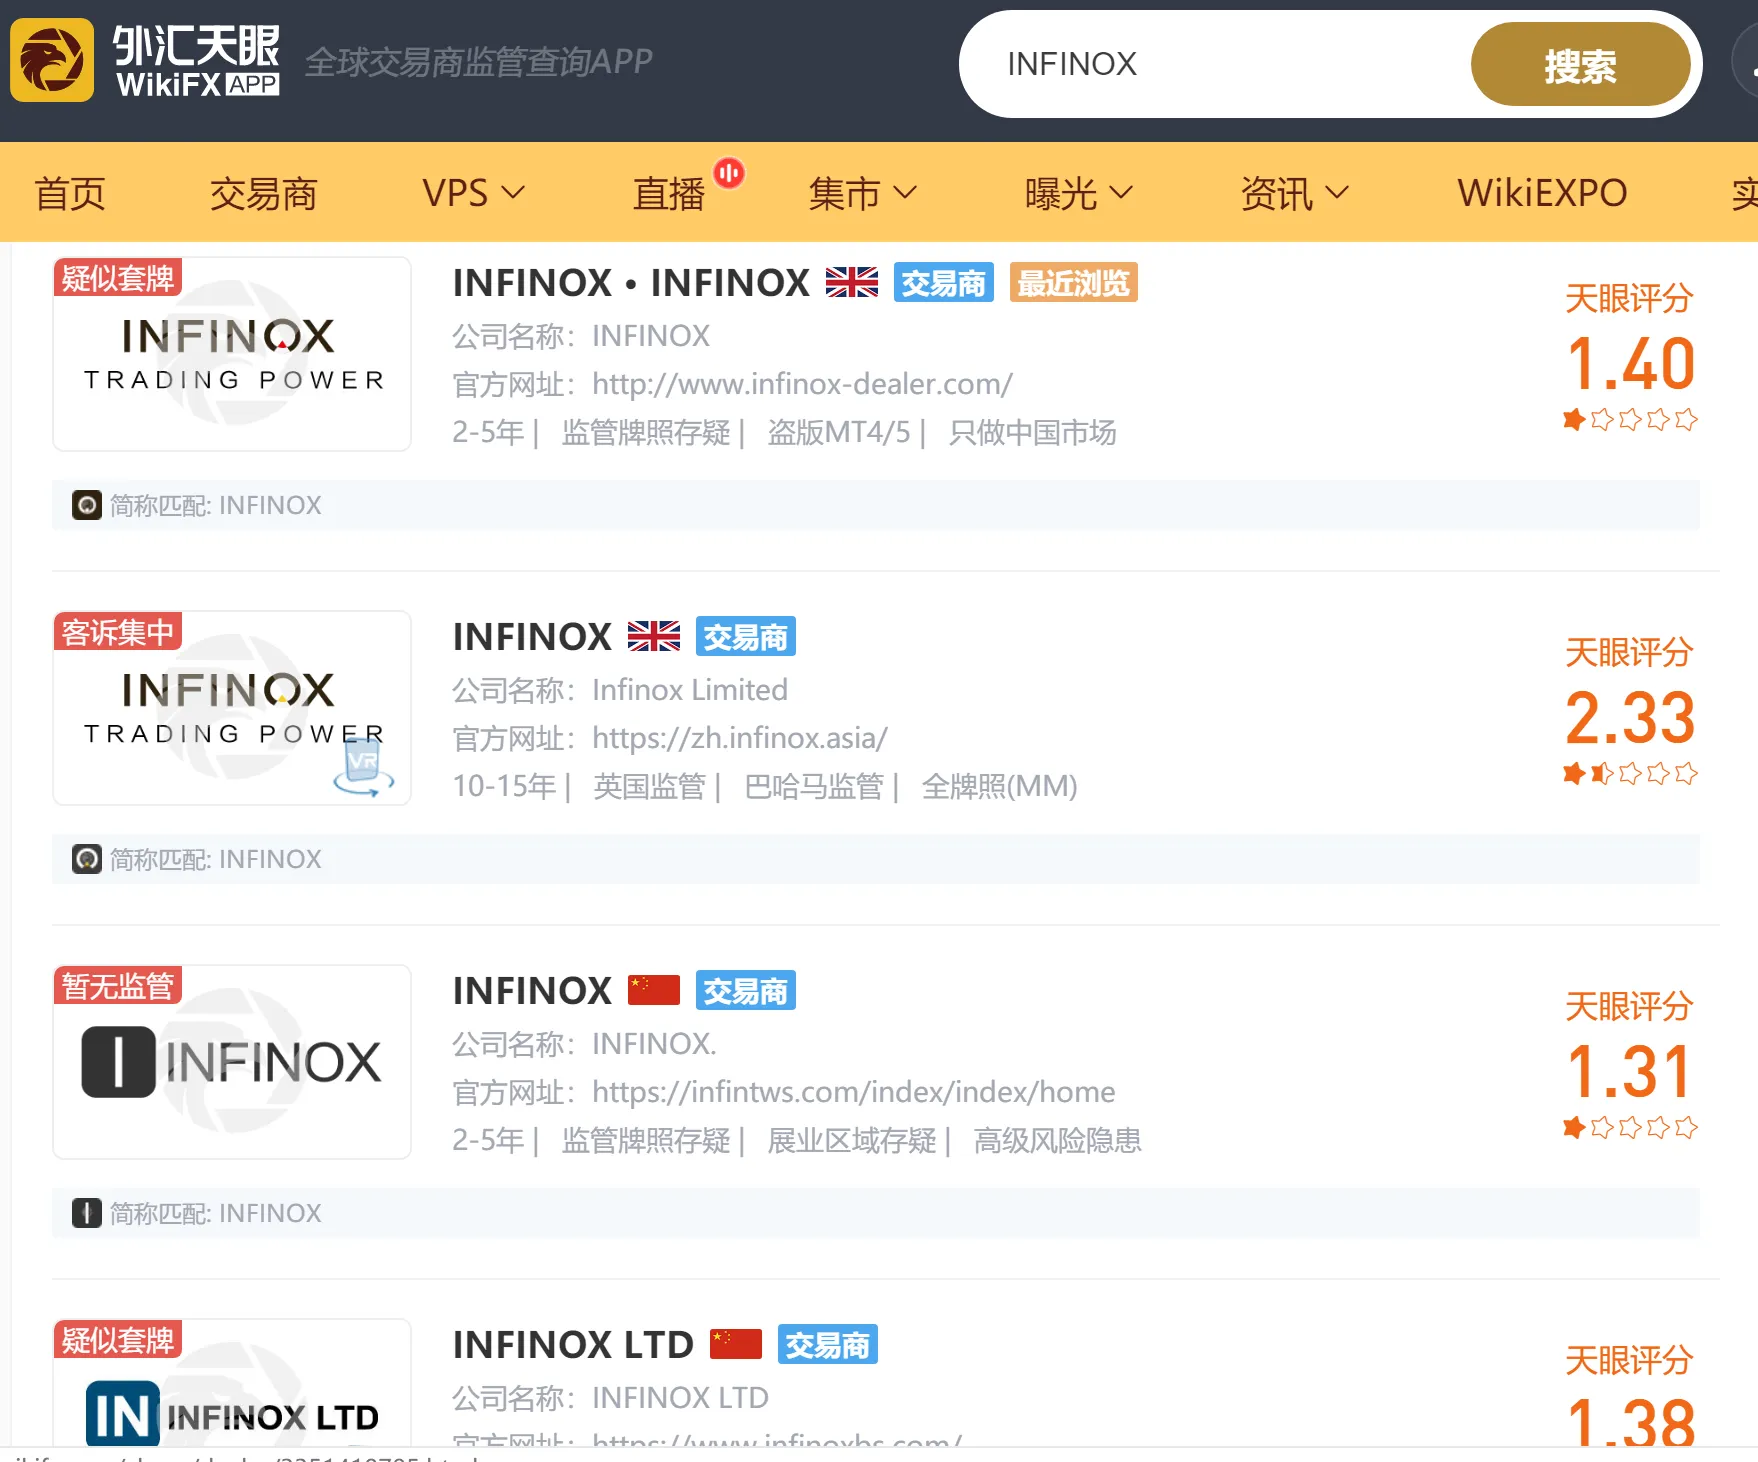Image resolution: width=1758 pixels, height=1462 pixels.
Task: Click 外汇天眼 WikiFX APP wordmark
Action: pyautogui.click(x=197, y=61)
